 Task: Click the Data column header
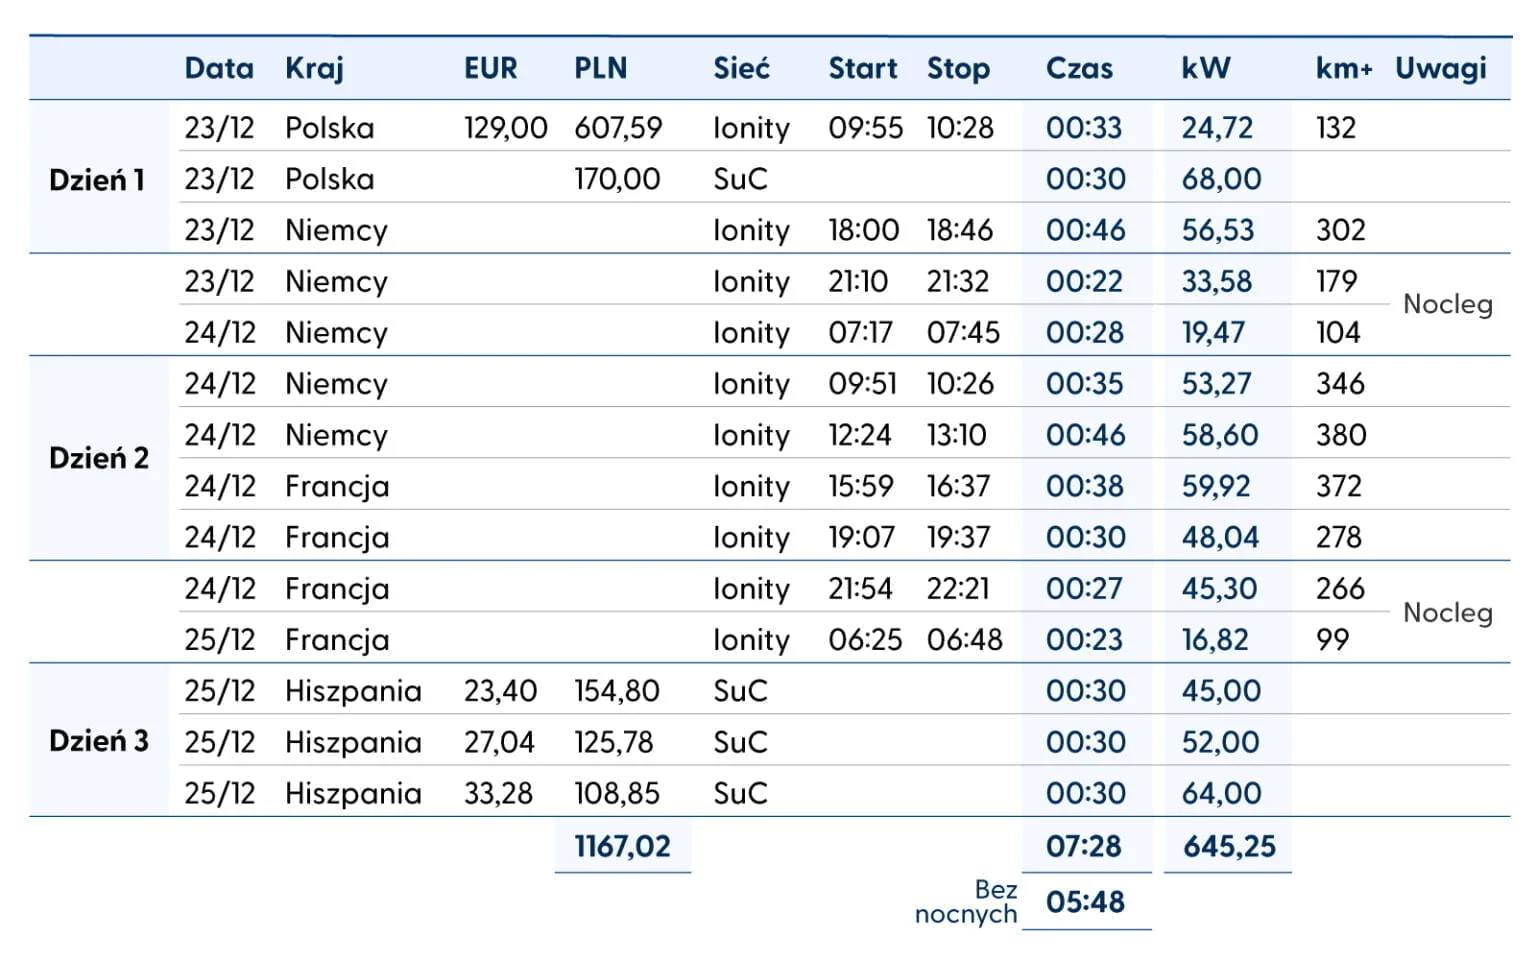pos(219,68)
